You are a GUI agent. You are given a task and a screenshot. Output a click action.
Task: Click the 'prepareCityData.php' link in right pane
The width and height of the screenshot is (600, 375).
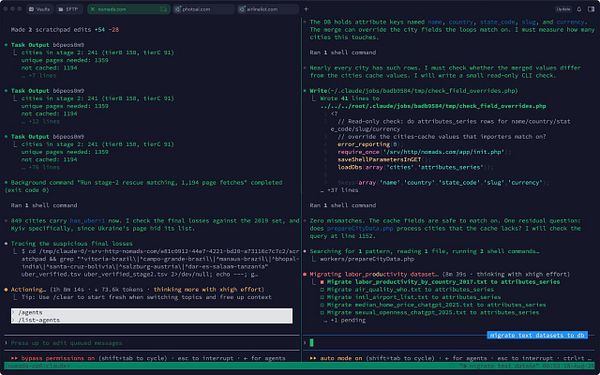(x=360, y=228)
